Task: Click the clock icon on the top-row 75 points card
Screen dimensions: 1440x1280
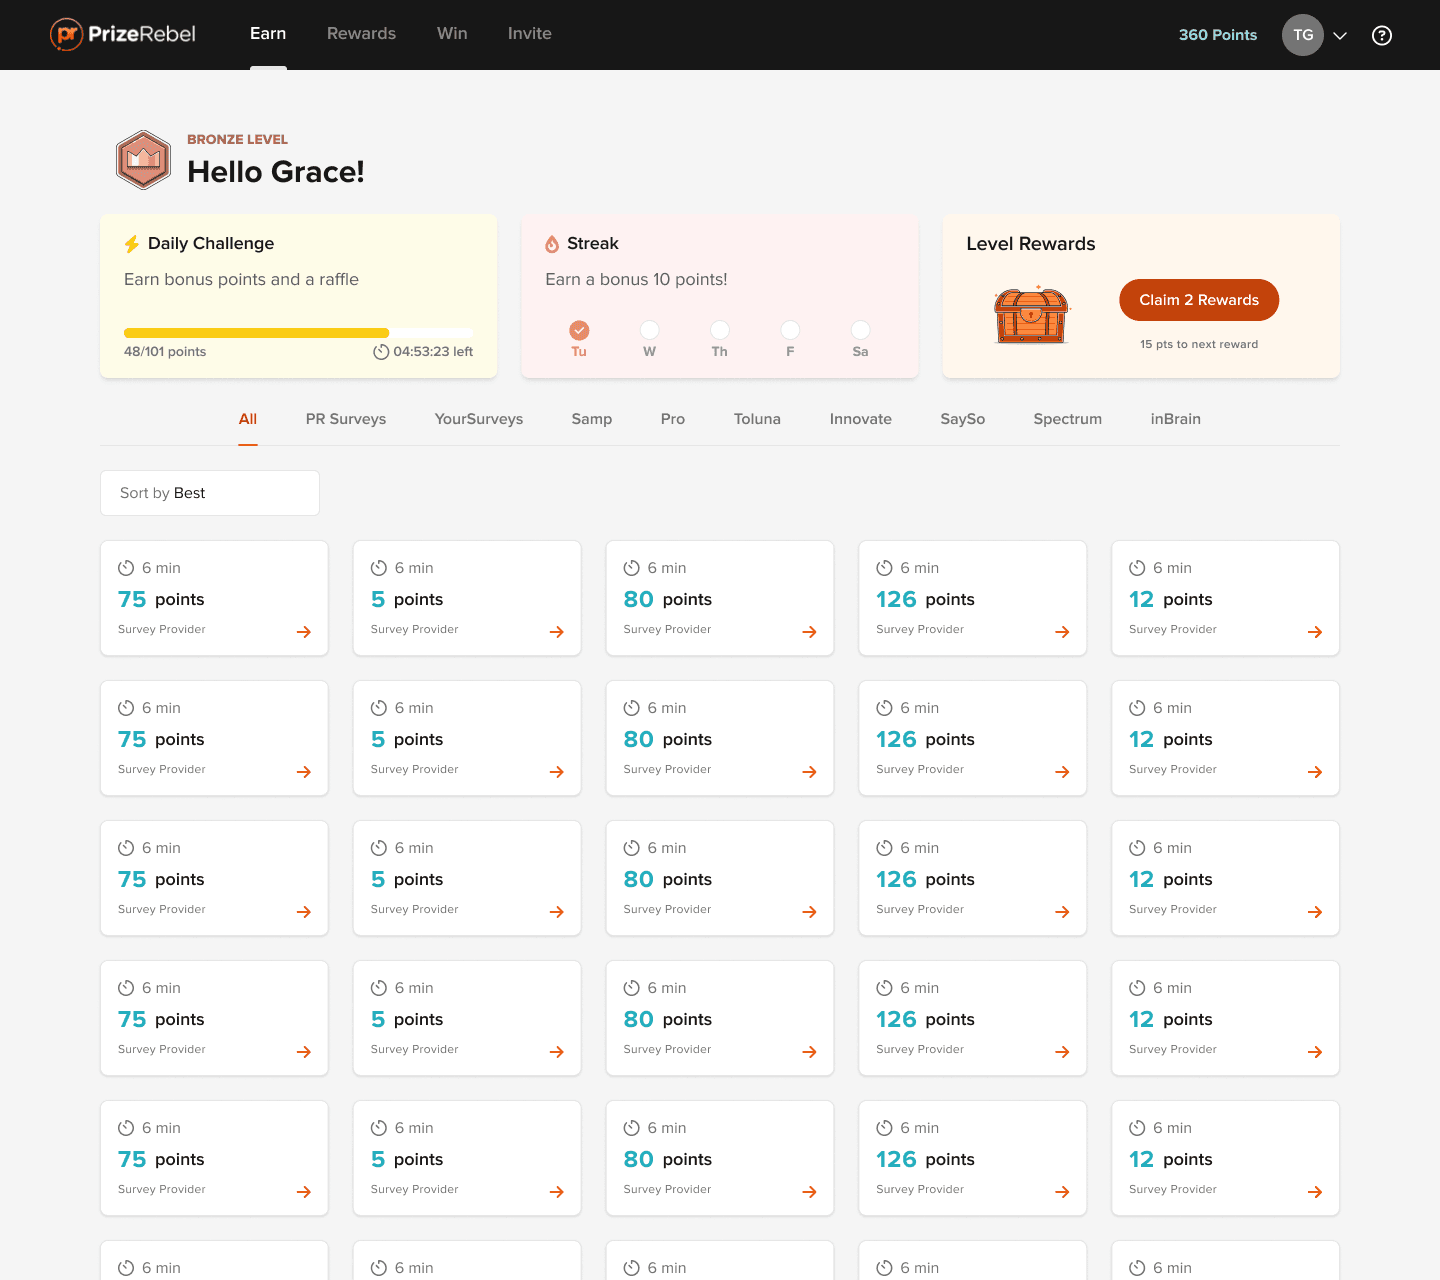Action: pyautogui.click(x=126, y=568)
